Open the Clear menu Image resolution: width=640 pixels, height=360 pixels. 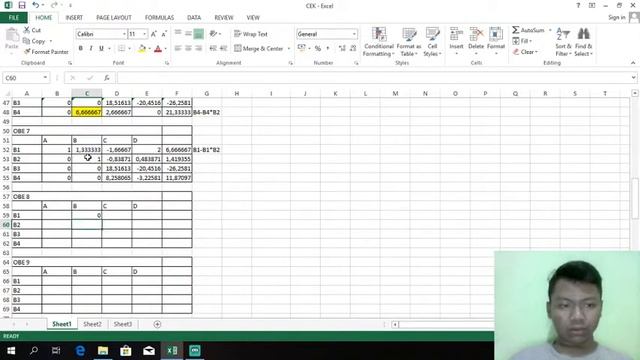tap(526, 52)
